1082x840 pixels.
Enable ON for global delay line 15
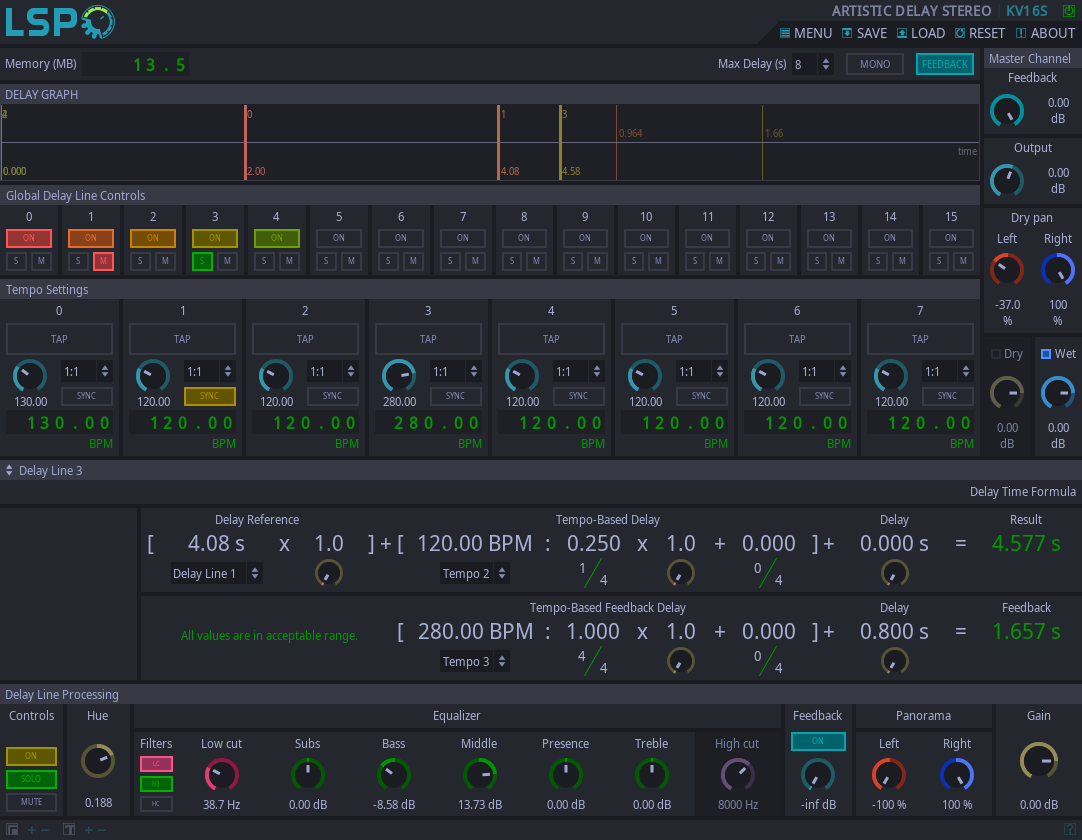[951, 238]
